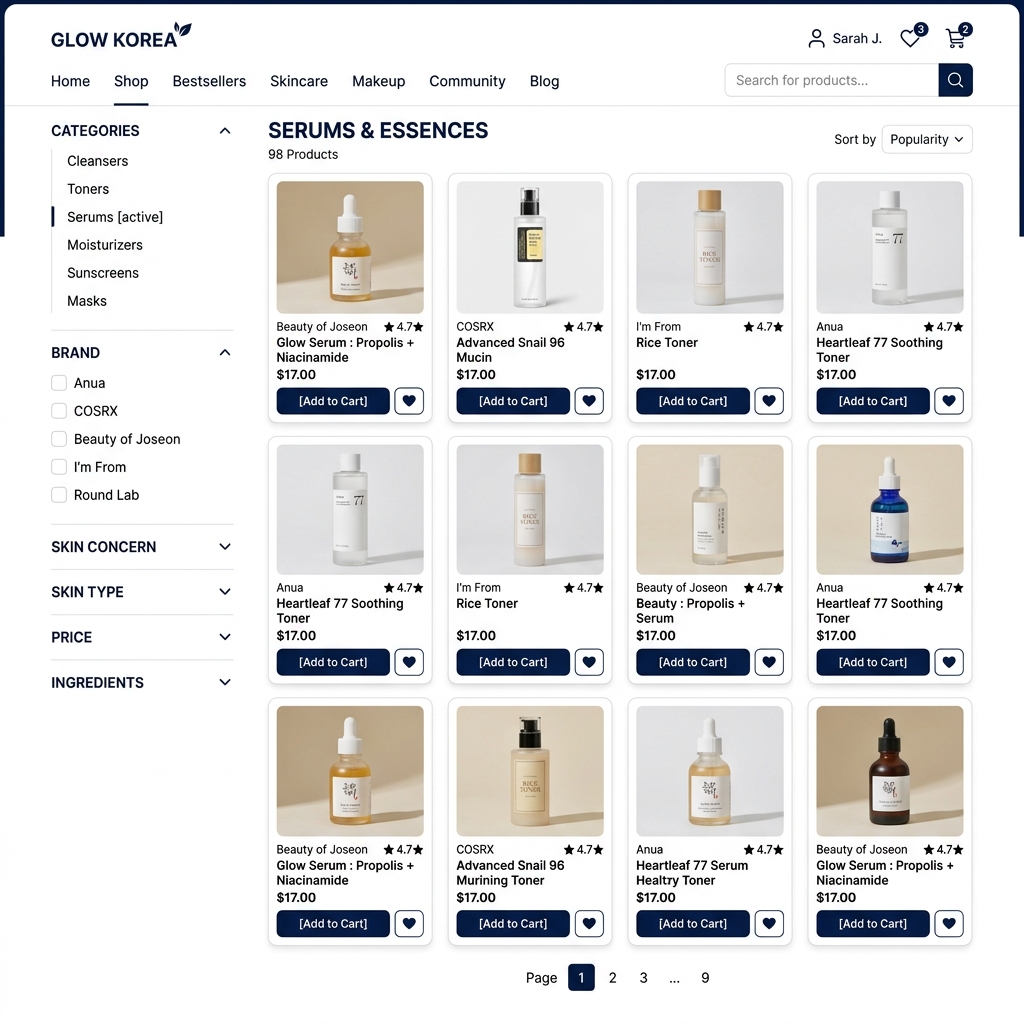Image resolution: width=1024 pixels, height=1024 pixels.
Task: Add COSRX Advanced Snail 96 Mucin to cart
Action: 513,401
